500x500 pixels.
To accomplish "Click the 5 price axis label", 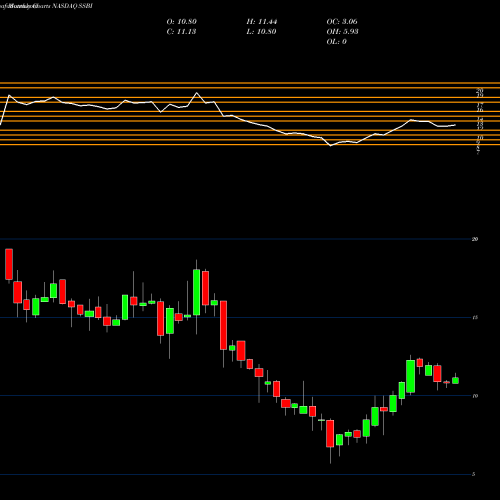I will pyautogui.click(x=474, y=474).
